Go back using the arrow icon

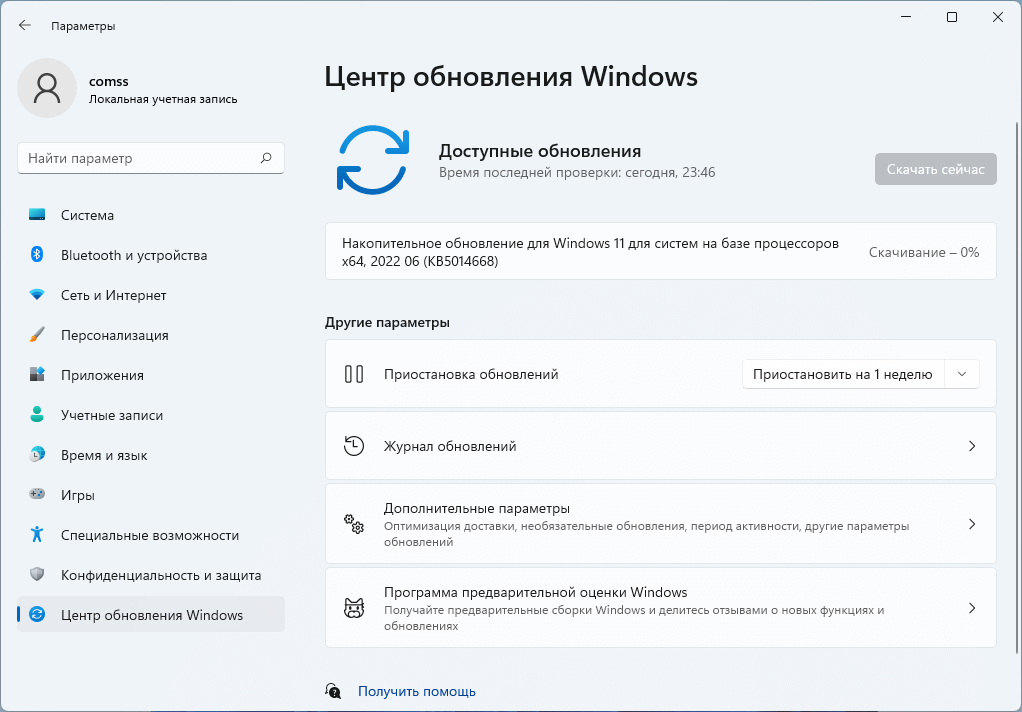coord(25,25)
